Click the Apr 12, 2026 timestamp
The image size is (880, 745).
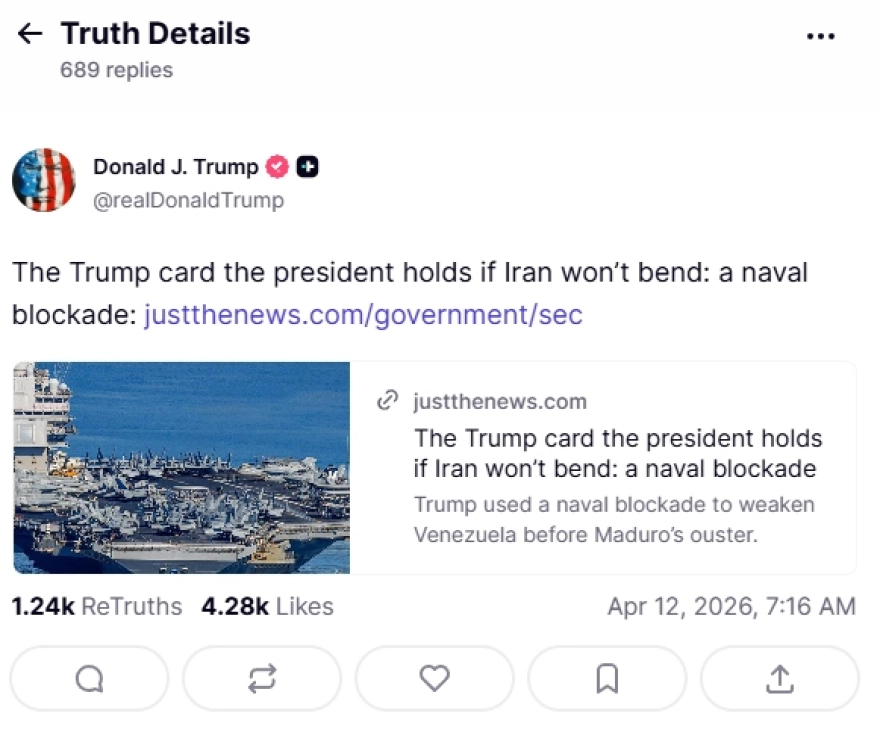[731, 606]
